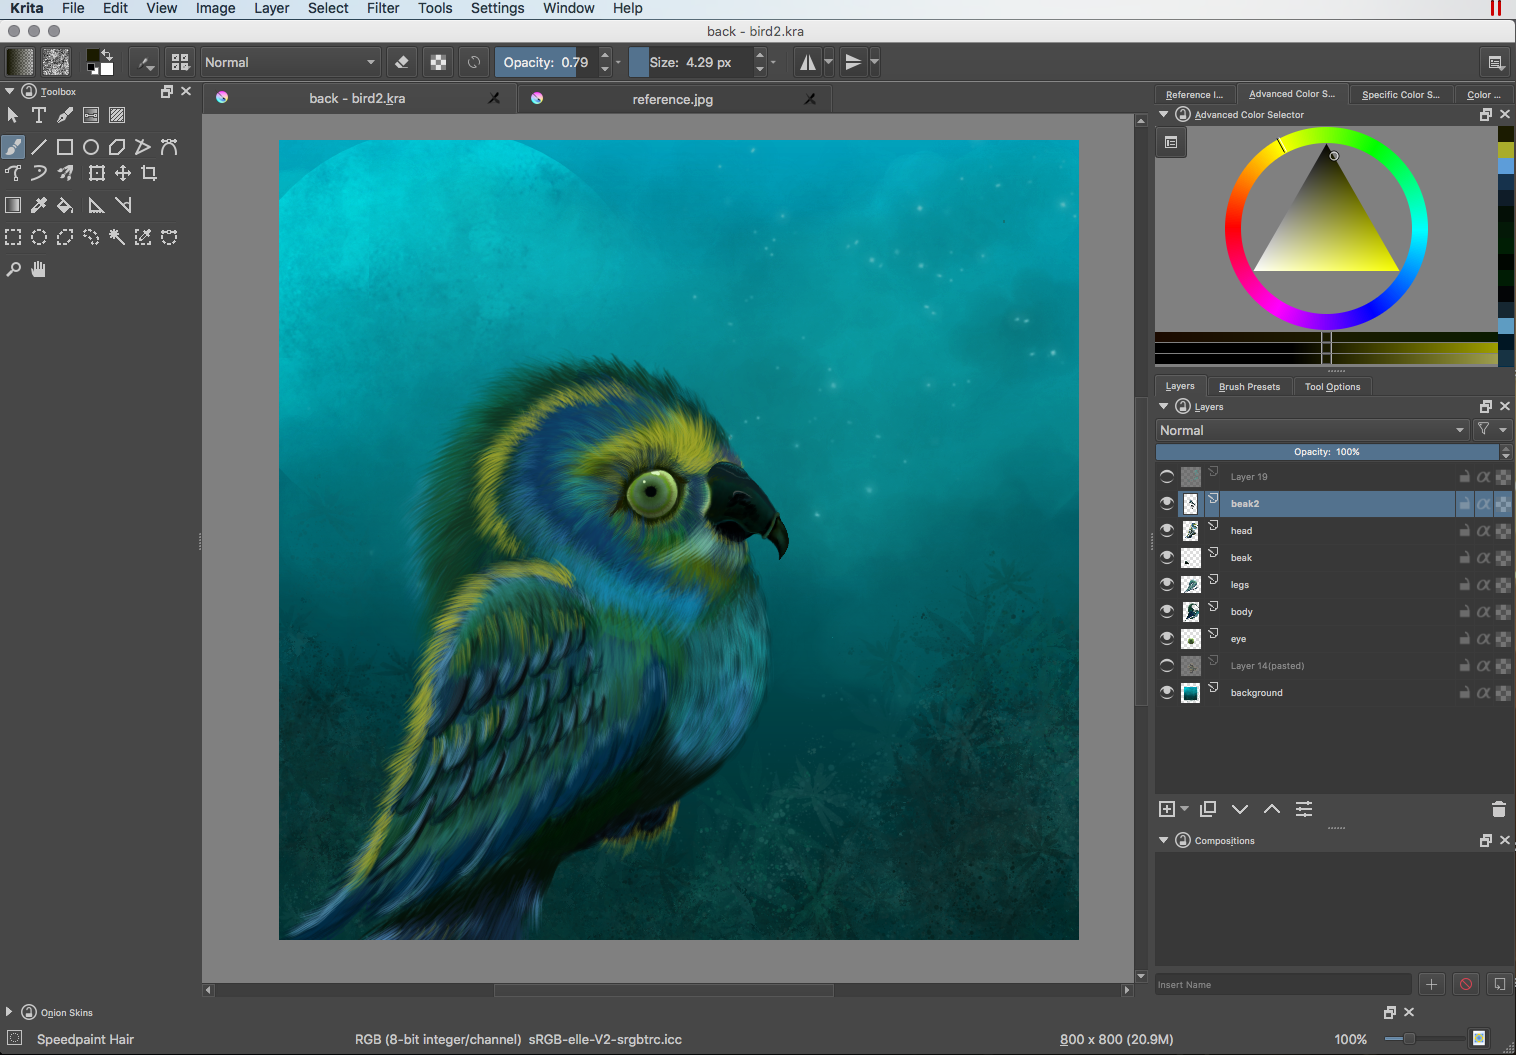Click the layer Opacity slider
Image resolution: width=1516 pixels, height=1055 pixels.
(x=1326, y=452)
